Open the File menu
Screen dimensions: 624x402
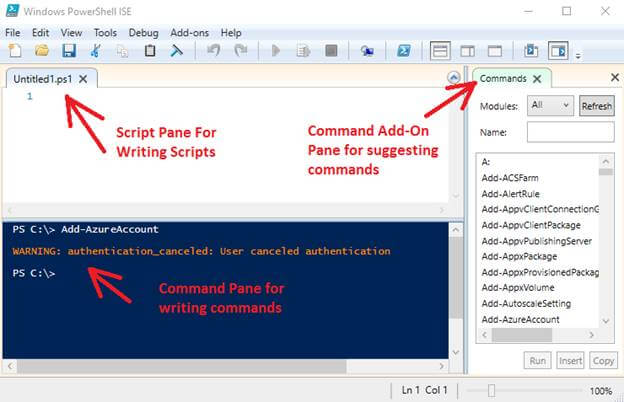(x=13, y=33)
